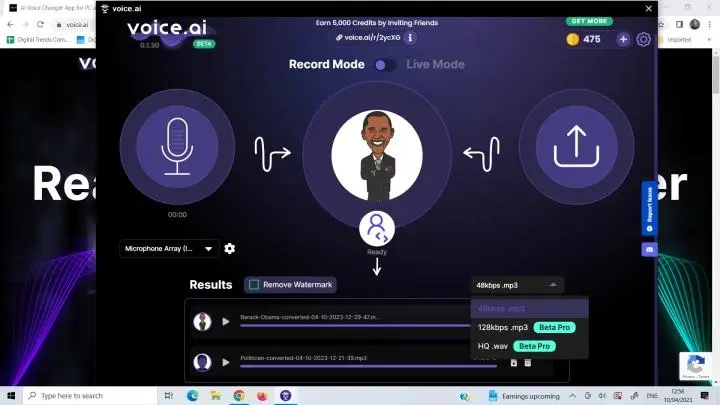The image size is (720, 405).
Task: Click the GET MORE credits button
Action: point(589,21)
